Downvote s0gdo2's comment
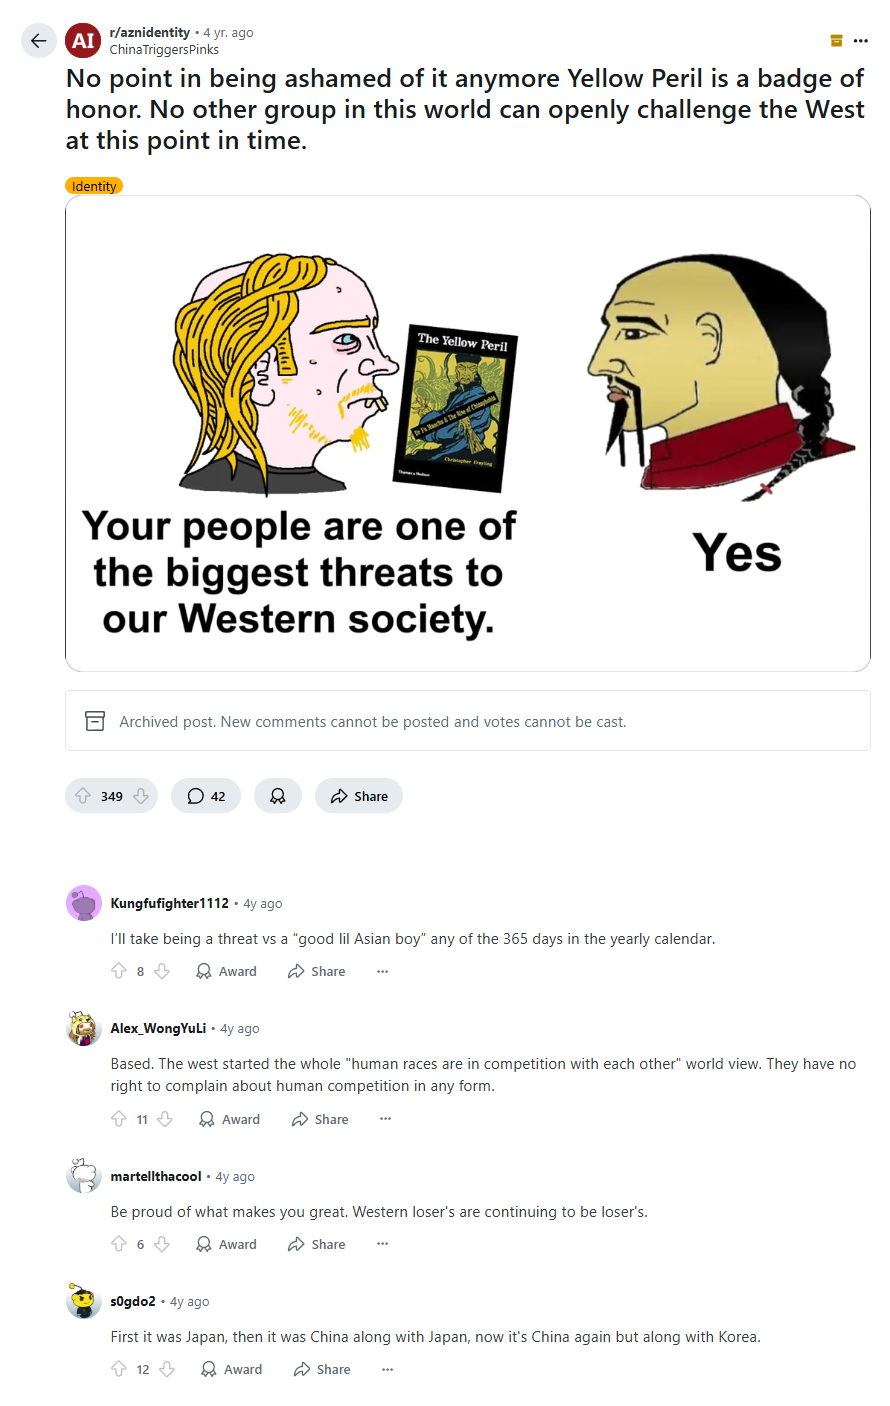 [167, 1369]
